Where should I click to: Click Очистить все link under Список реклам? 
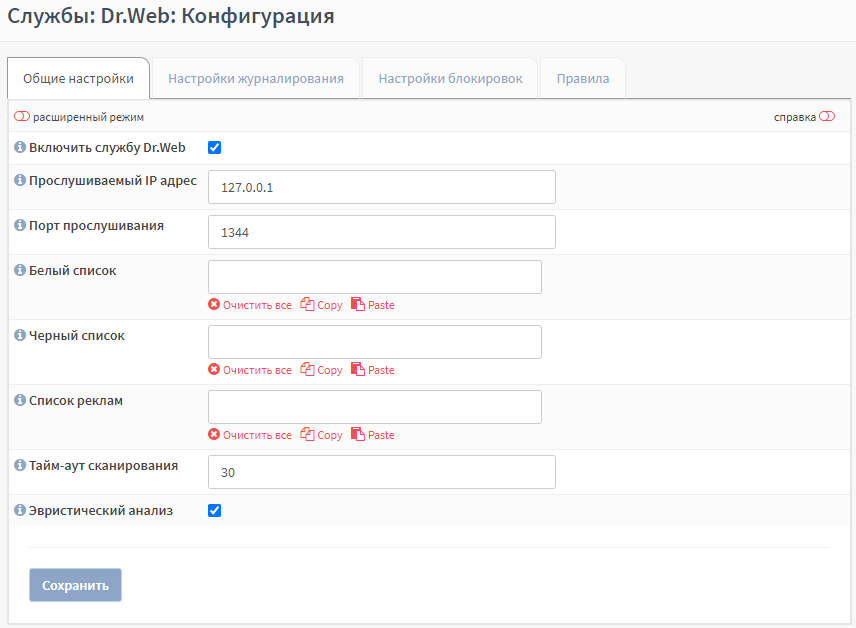257,435
